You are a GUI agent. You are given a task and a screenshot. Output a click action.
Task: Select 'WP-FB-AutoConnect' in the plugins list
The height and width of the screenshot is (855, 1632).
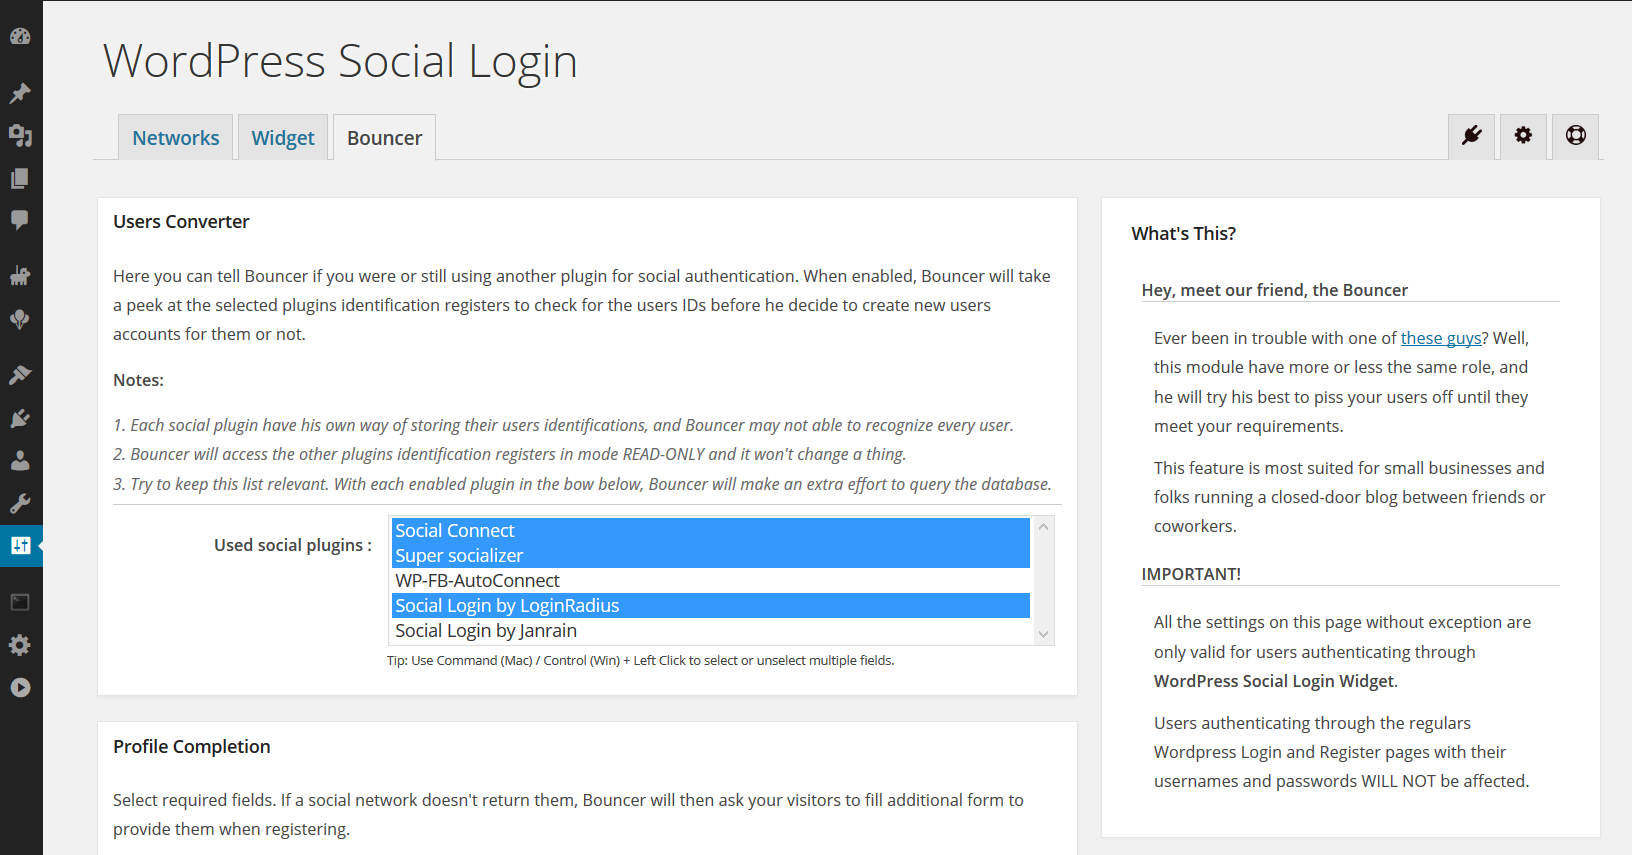click(x=711, y=581)
